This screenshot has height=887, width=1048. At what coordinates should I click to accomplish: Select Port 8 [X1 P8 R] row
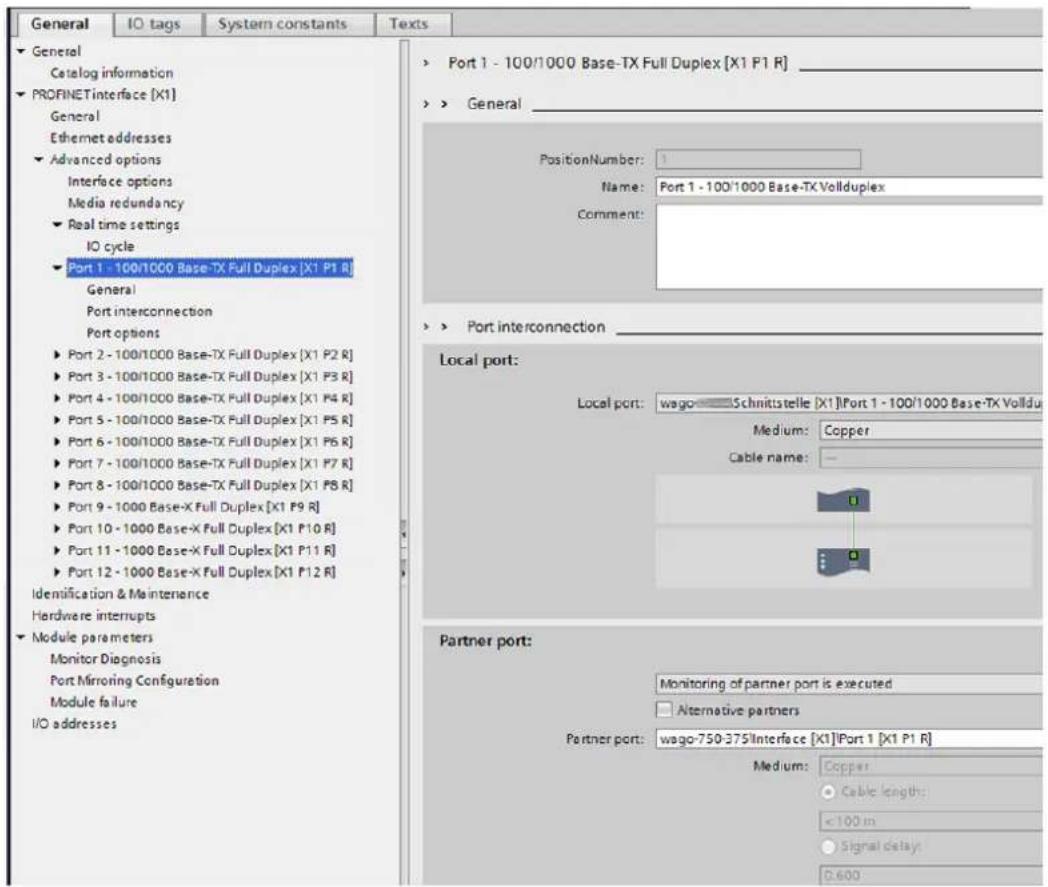pos(211,485)
